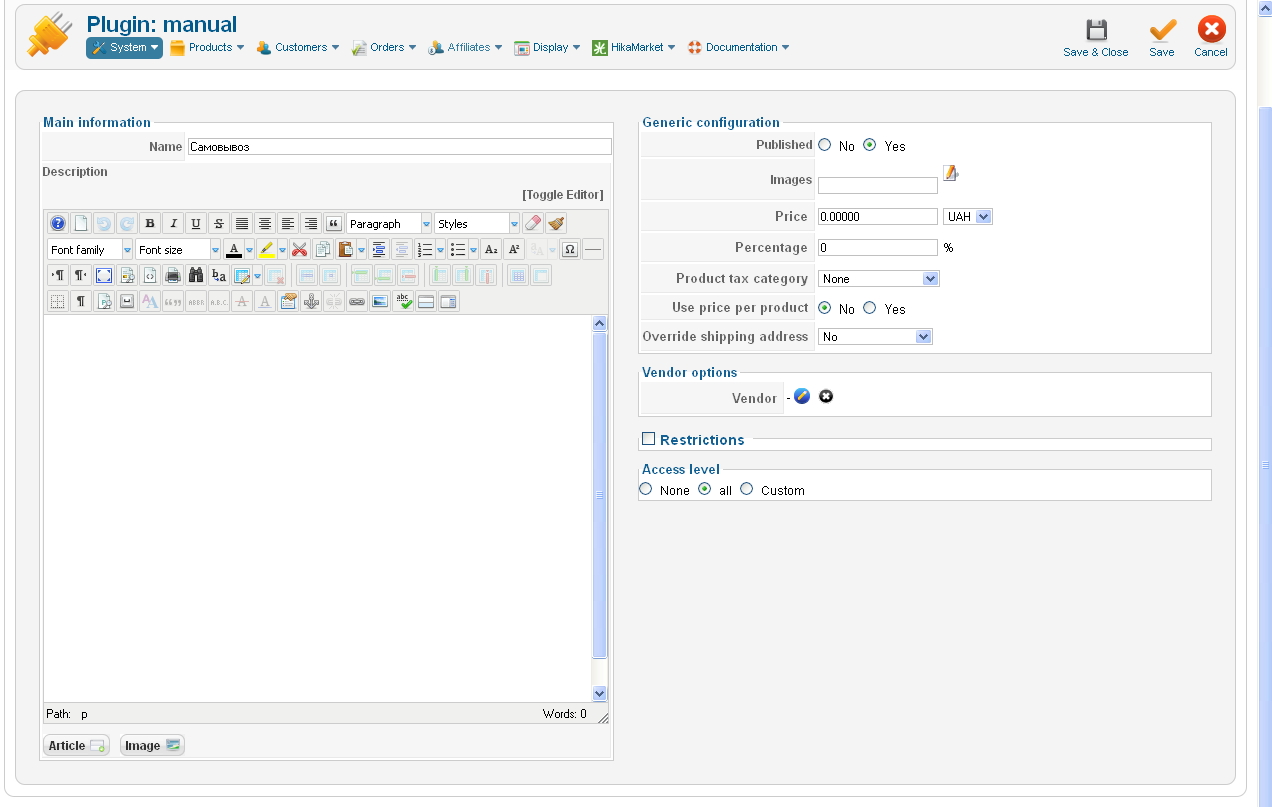Viewport: 1272px width, 807px height.
Task: Set Use price per product to Yes
Action: coord(870,308)
